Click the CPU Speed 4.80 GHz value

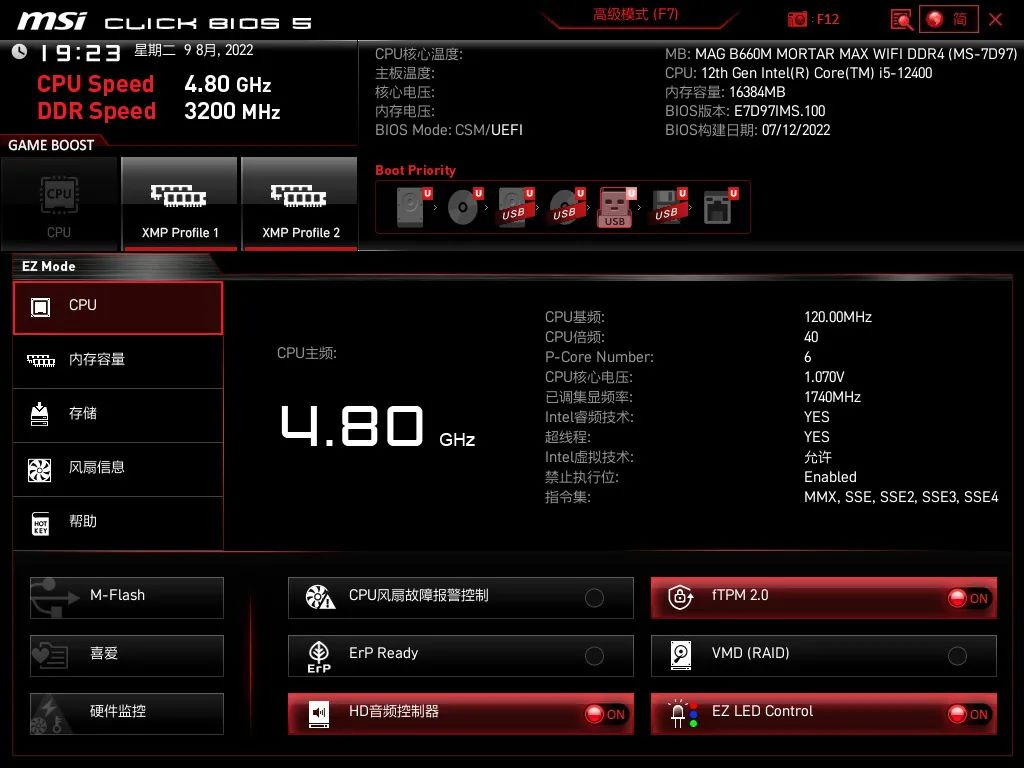point(227,84)
